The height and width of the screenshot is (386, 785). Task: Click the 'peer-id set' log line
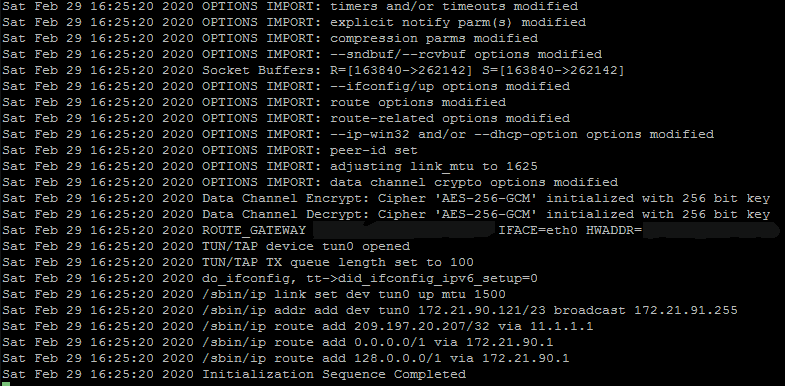pos(210,150)
